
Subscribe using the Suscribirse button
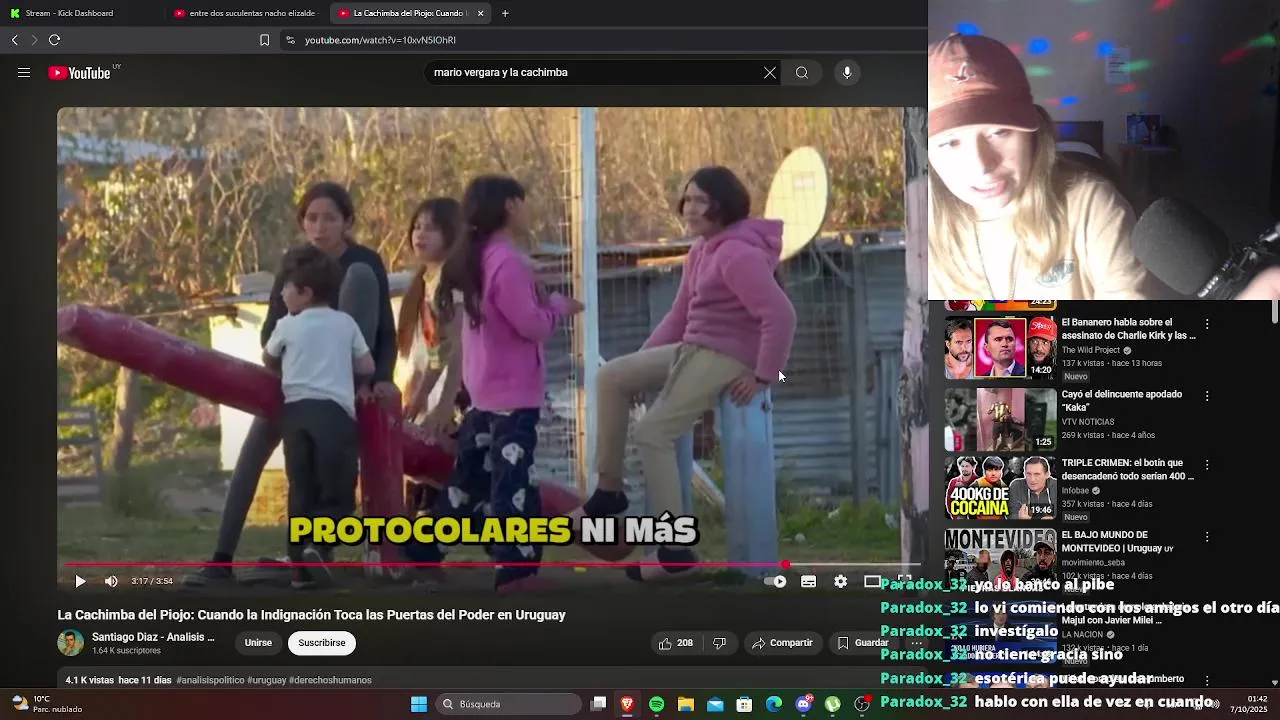click(322, 643)
